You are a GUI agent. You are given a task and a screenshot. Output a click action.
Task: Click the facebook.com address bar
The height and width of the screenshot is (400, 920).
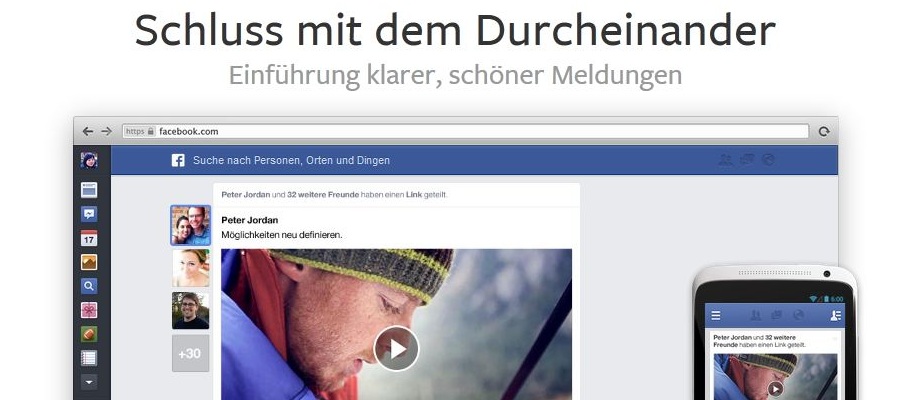(465, 131)
